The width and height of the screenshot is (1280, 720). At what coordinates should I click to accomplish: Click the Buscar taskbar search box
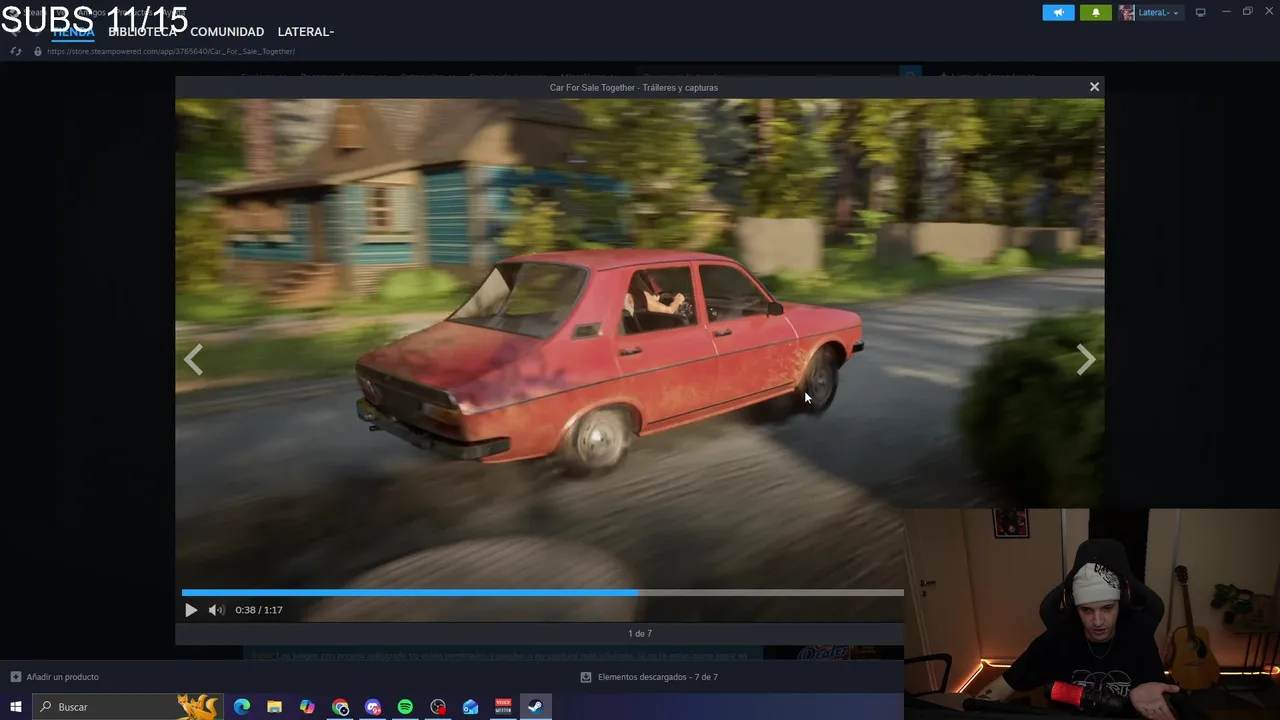tap(128, 707)
